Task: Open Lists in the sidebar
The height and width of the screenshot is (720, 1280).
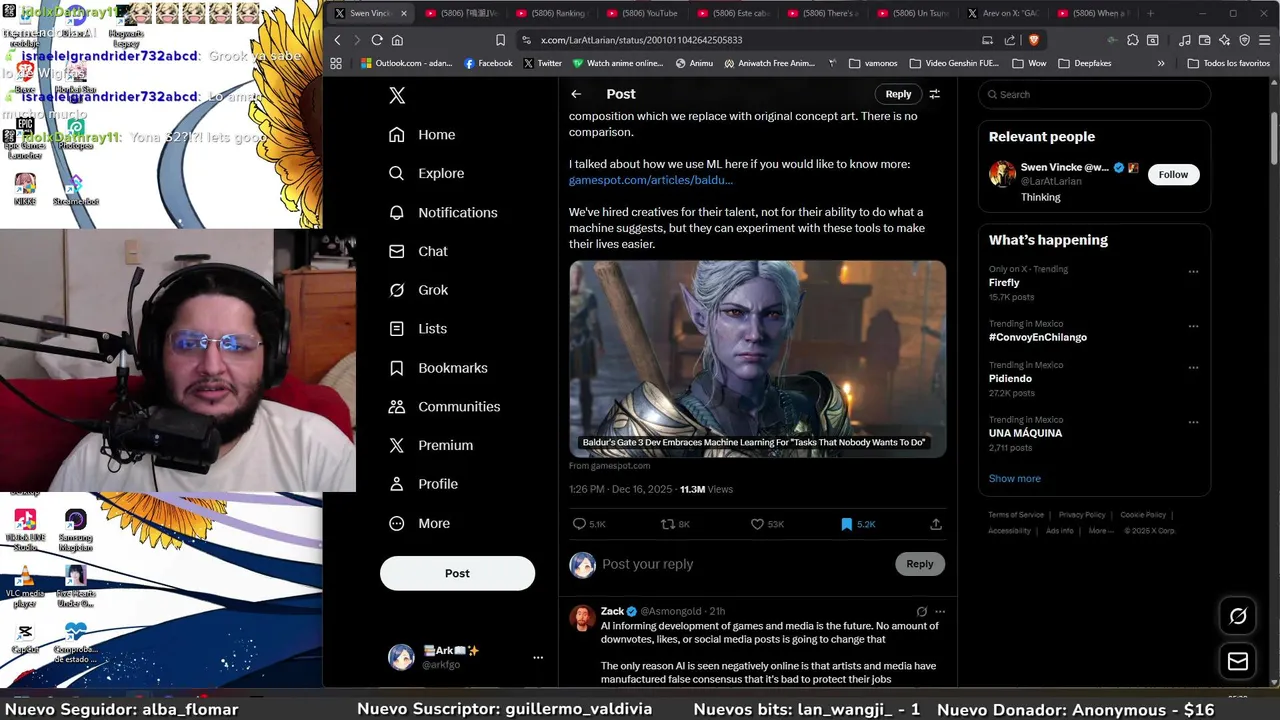Action: (418, 328)
